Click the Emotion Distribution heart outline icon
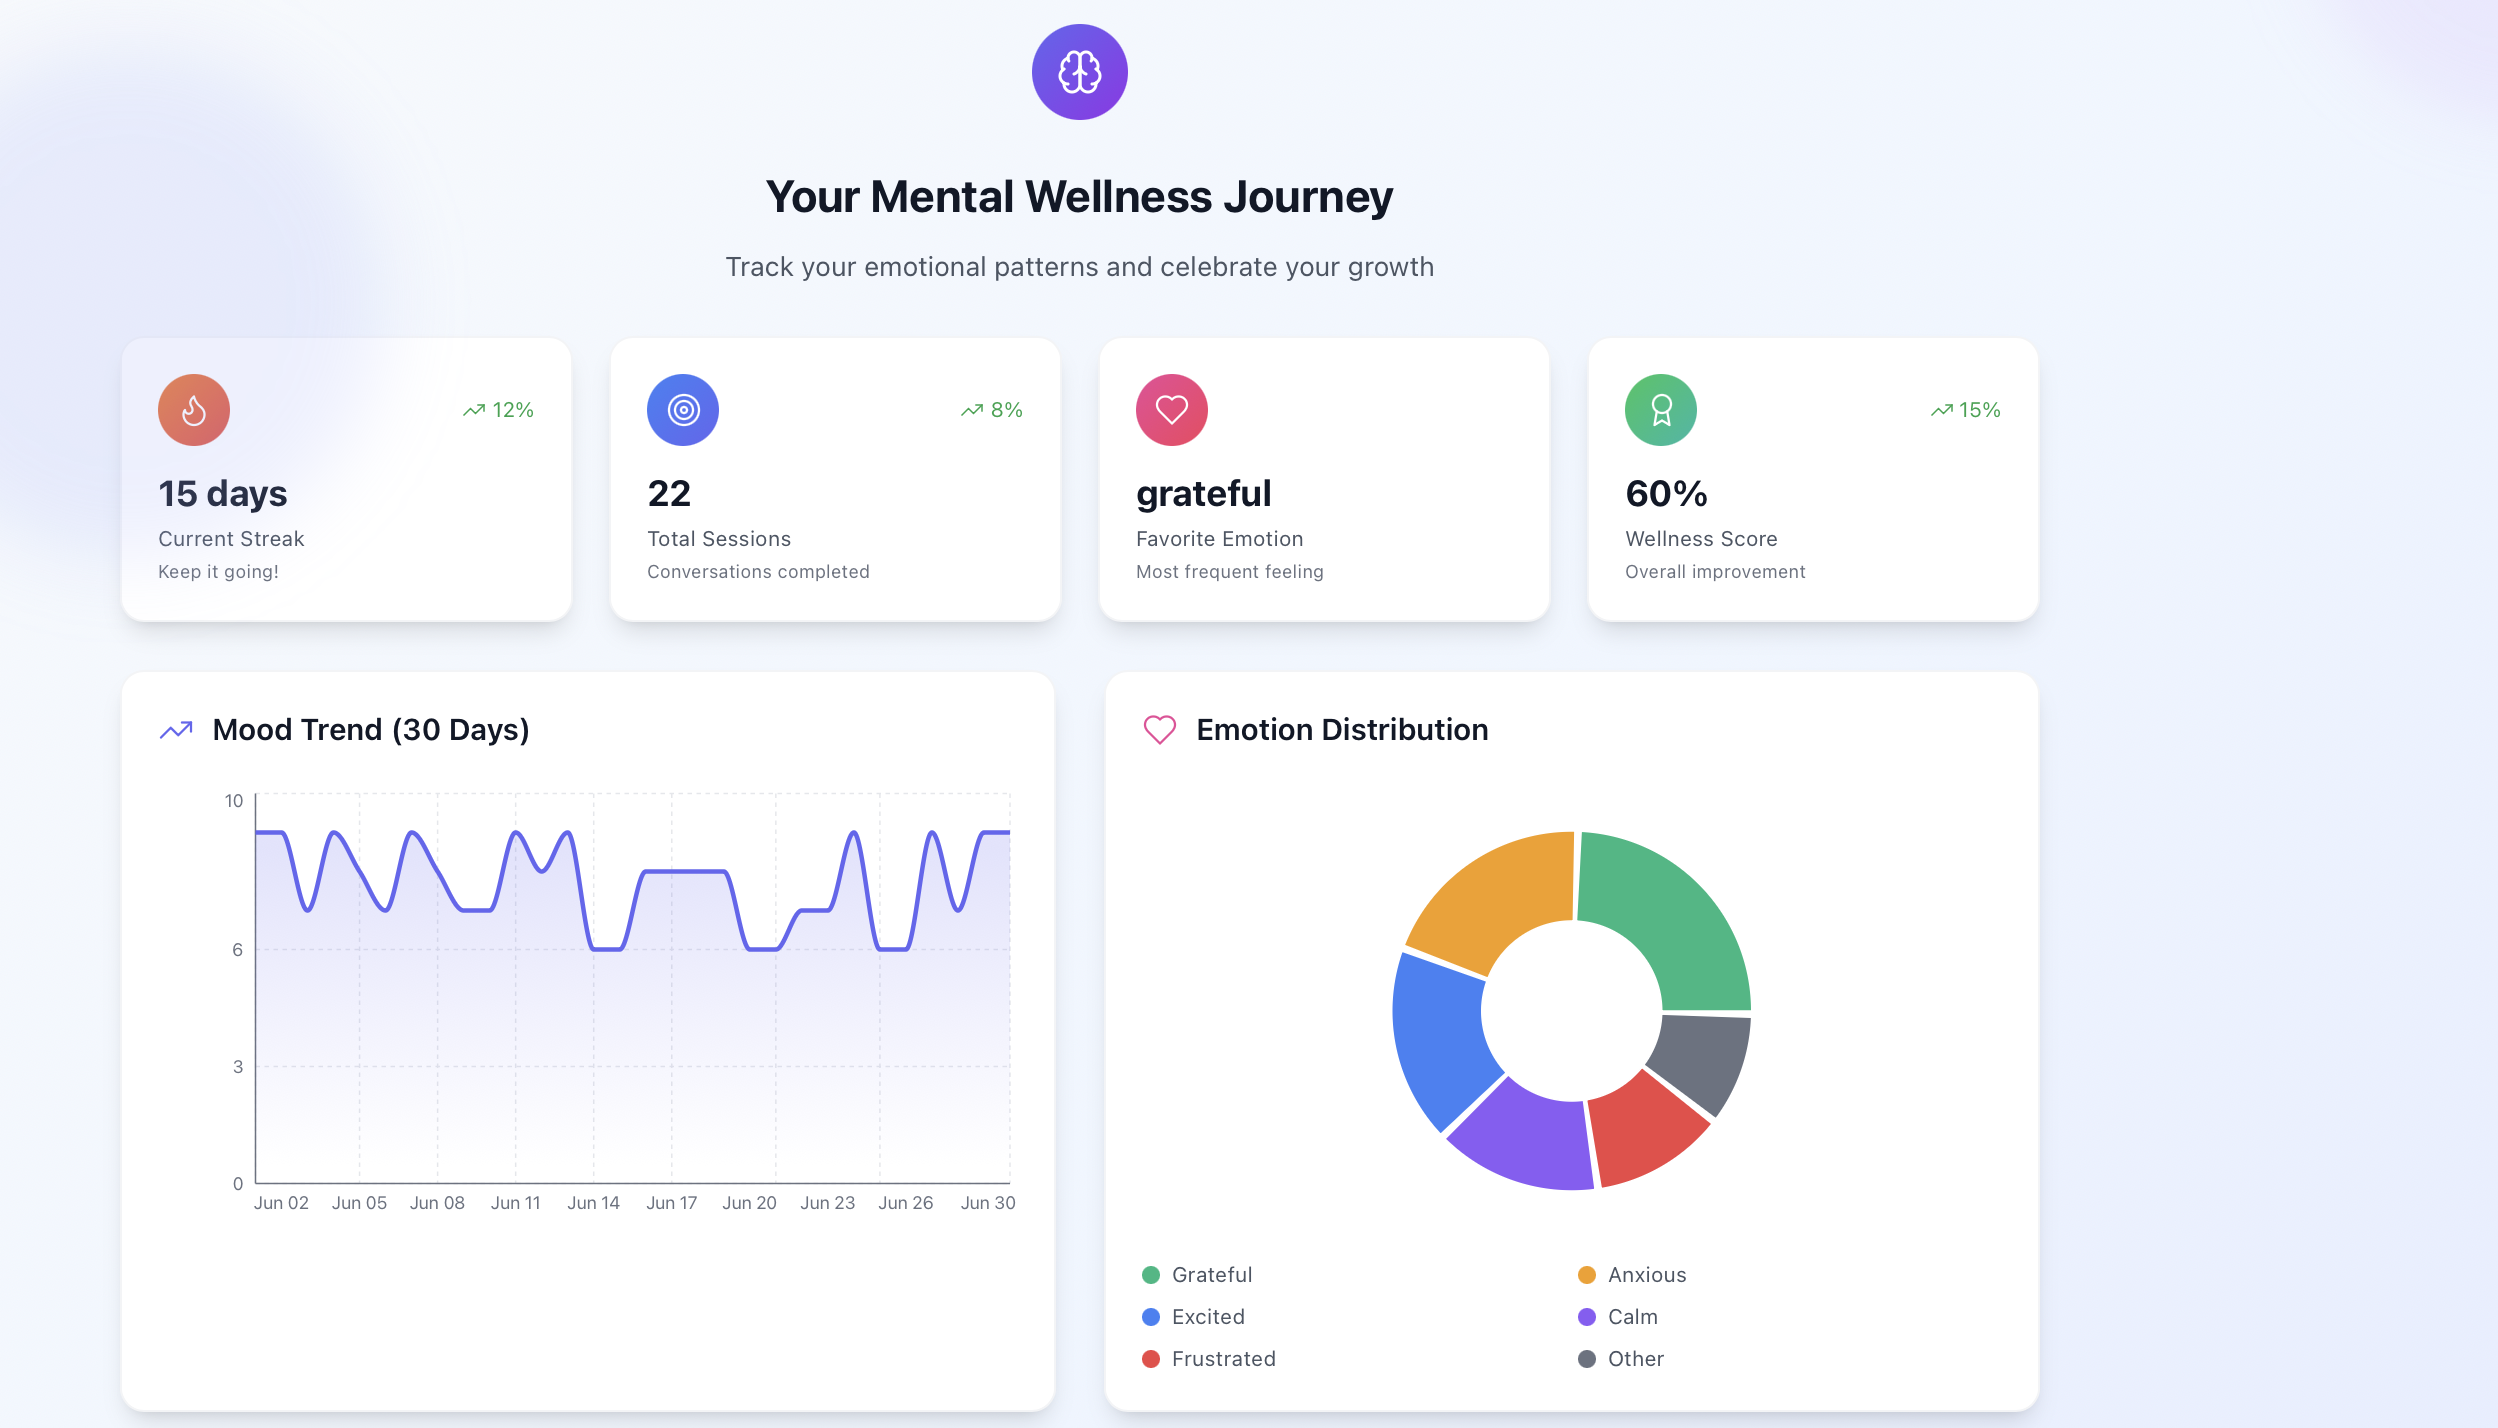The width and height of the screenshot is (2498, 1428). pos(1160,730)
